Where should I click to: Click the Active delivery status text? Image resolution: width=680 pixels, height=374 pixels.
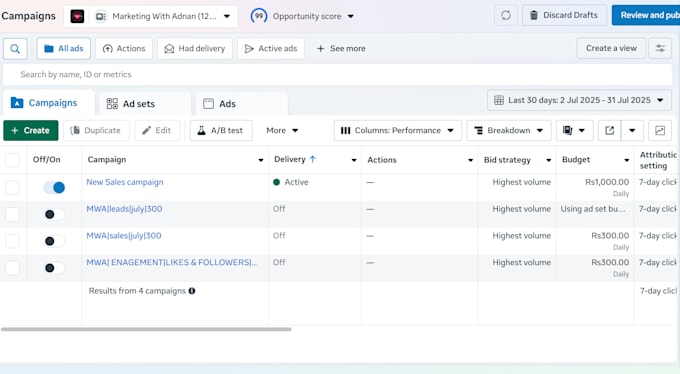296,182
